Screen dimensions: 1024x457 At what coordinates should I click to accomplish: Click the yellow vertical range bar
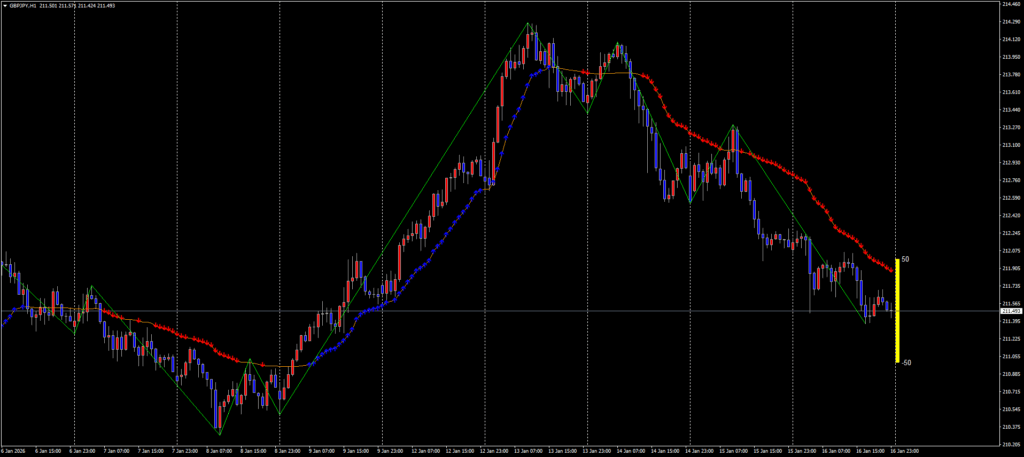(897, 310)
